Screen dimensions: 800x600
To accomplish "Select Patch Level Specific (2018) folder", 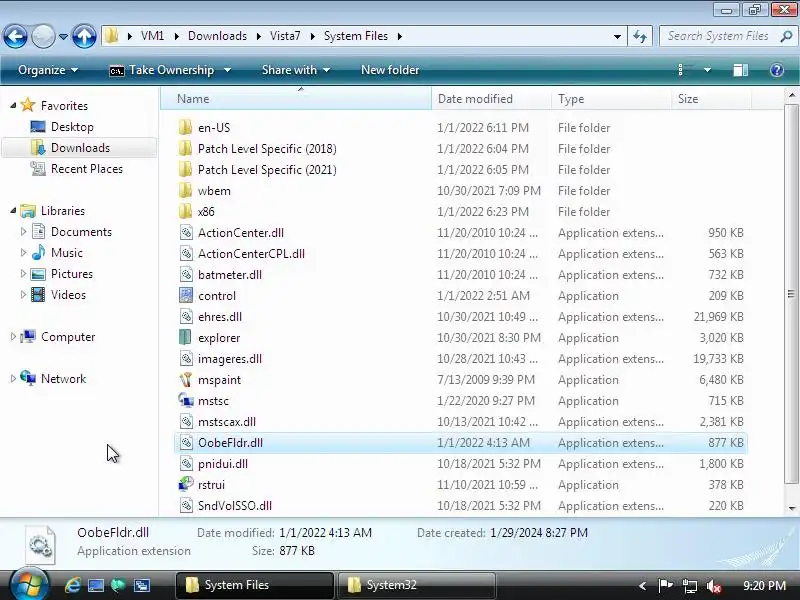I will point(267,148).
